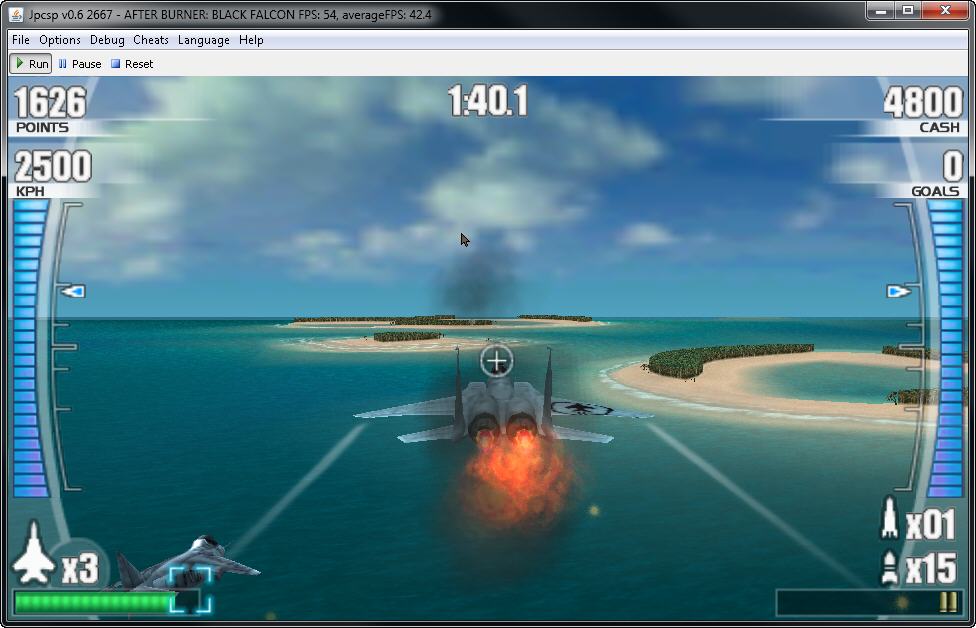Click the left altitude arrow marker
976x628 pixels.
tap(72, 292)
